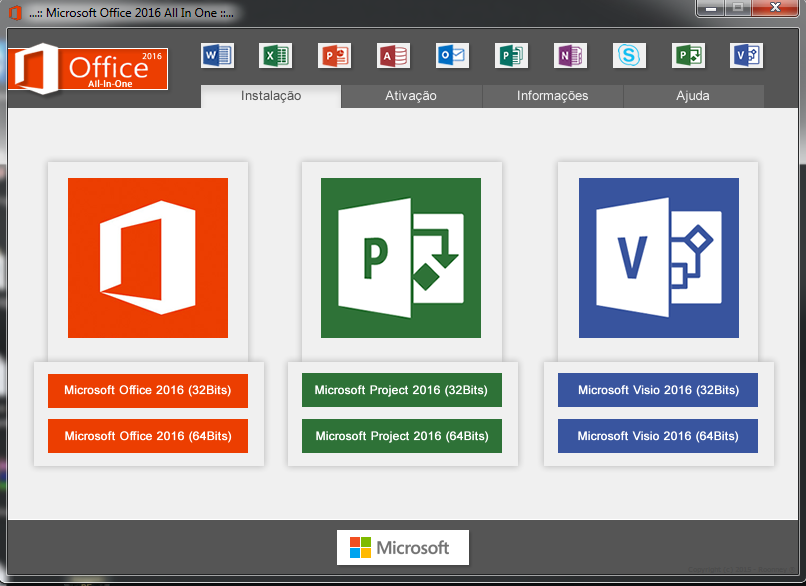Close the Office 2016 All In One window
The image size is (806, 586).
coord(776,8)
